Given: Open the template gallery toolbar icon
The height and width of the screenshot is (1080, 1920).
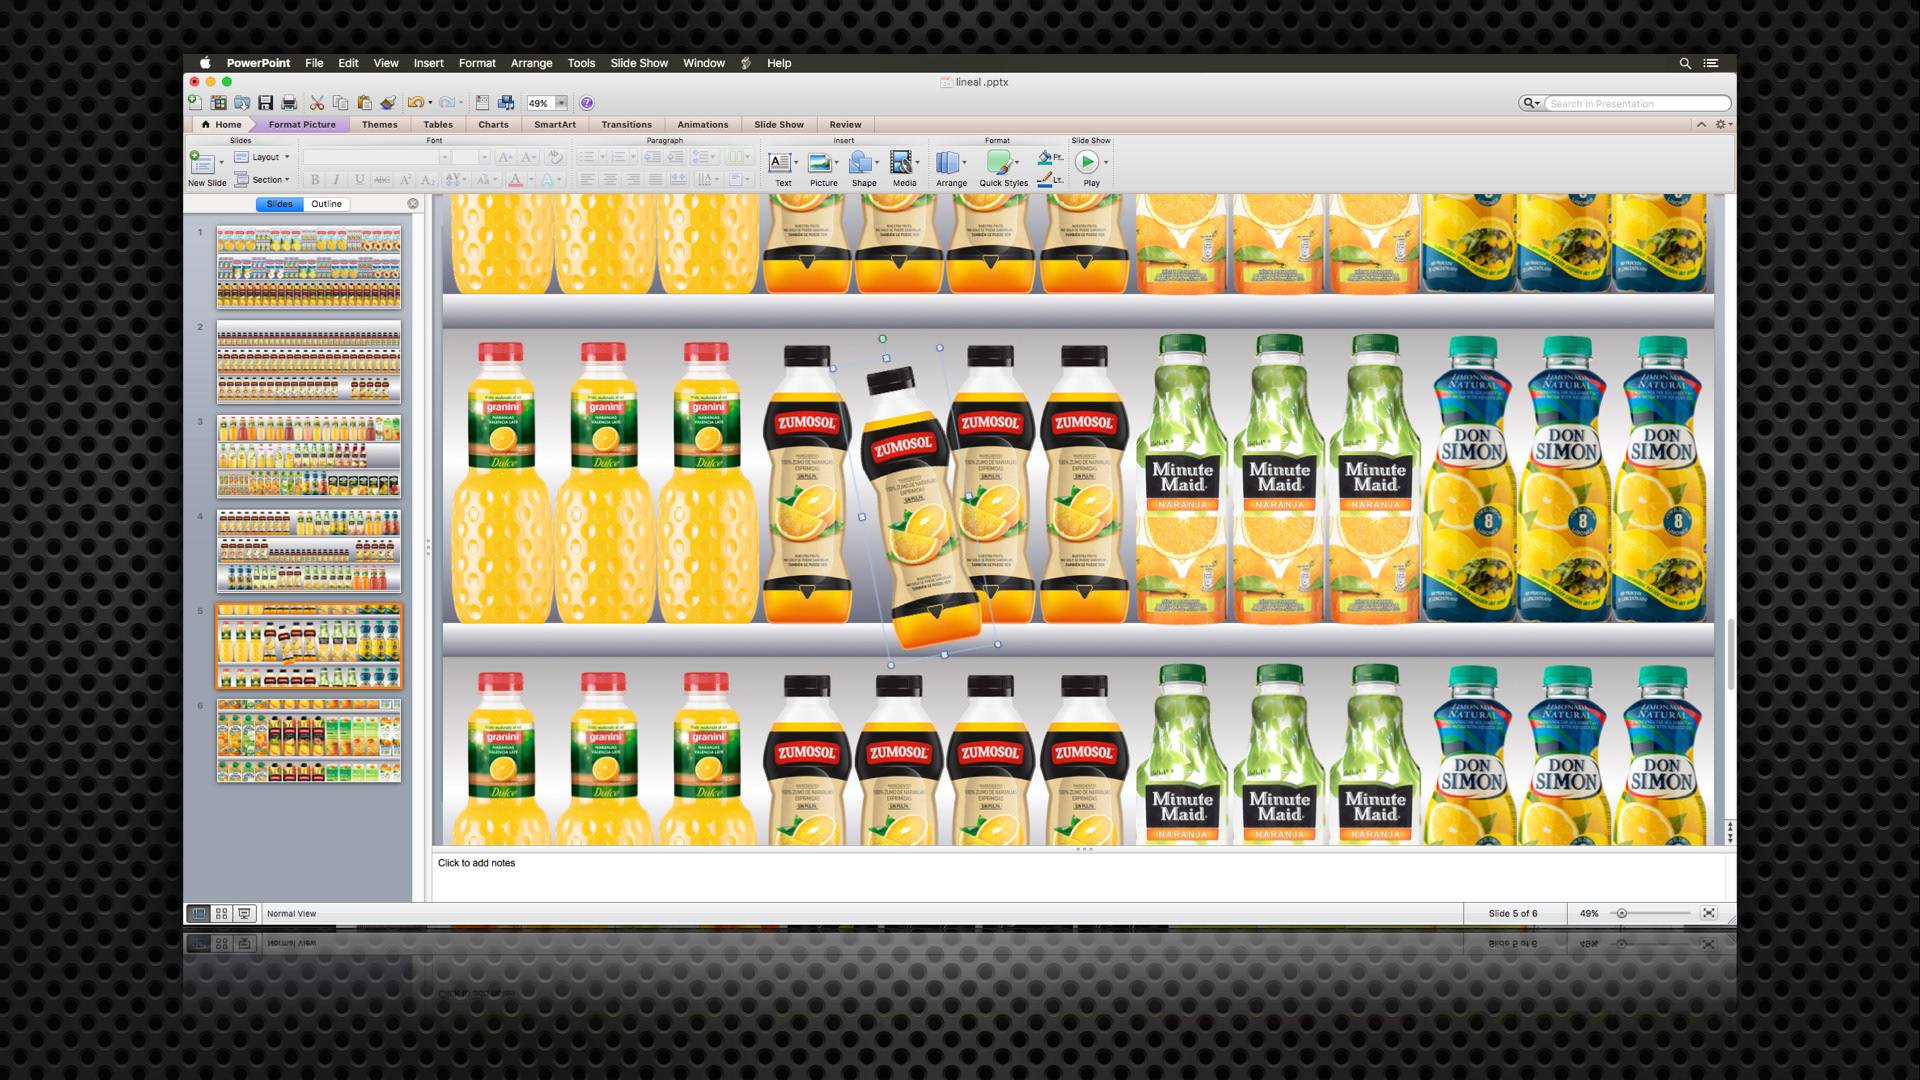Looking at the screenshot, I should click(x=218, y=103).
